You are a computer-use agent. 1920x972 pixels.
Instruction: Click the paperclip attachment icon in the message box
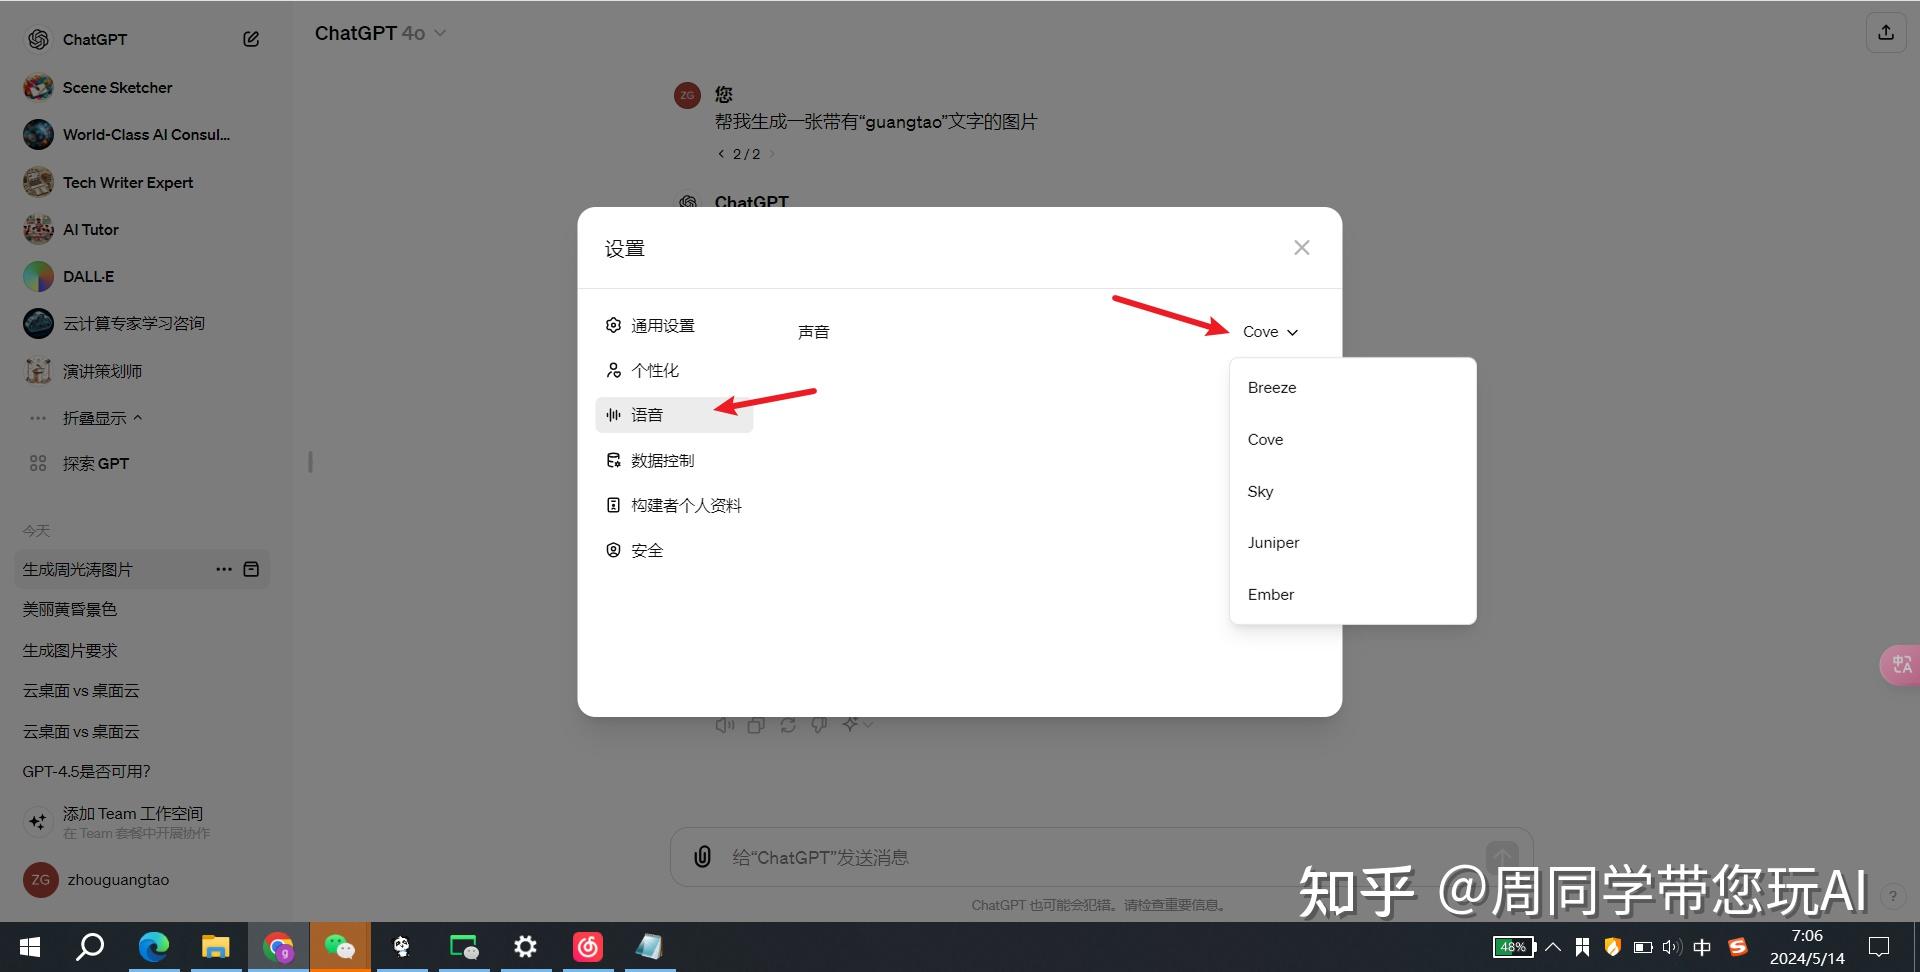[x=701, y=857]
